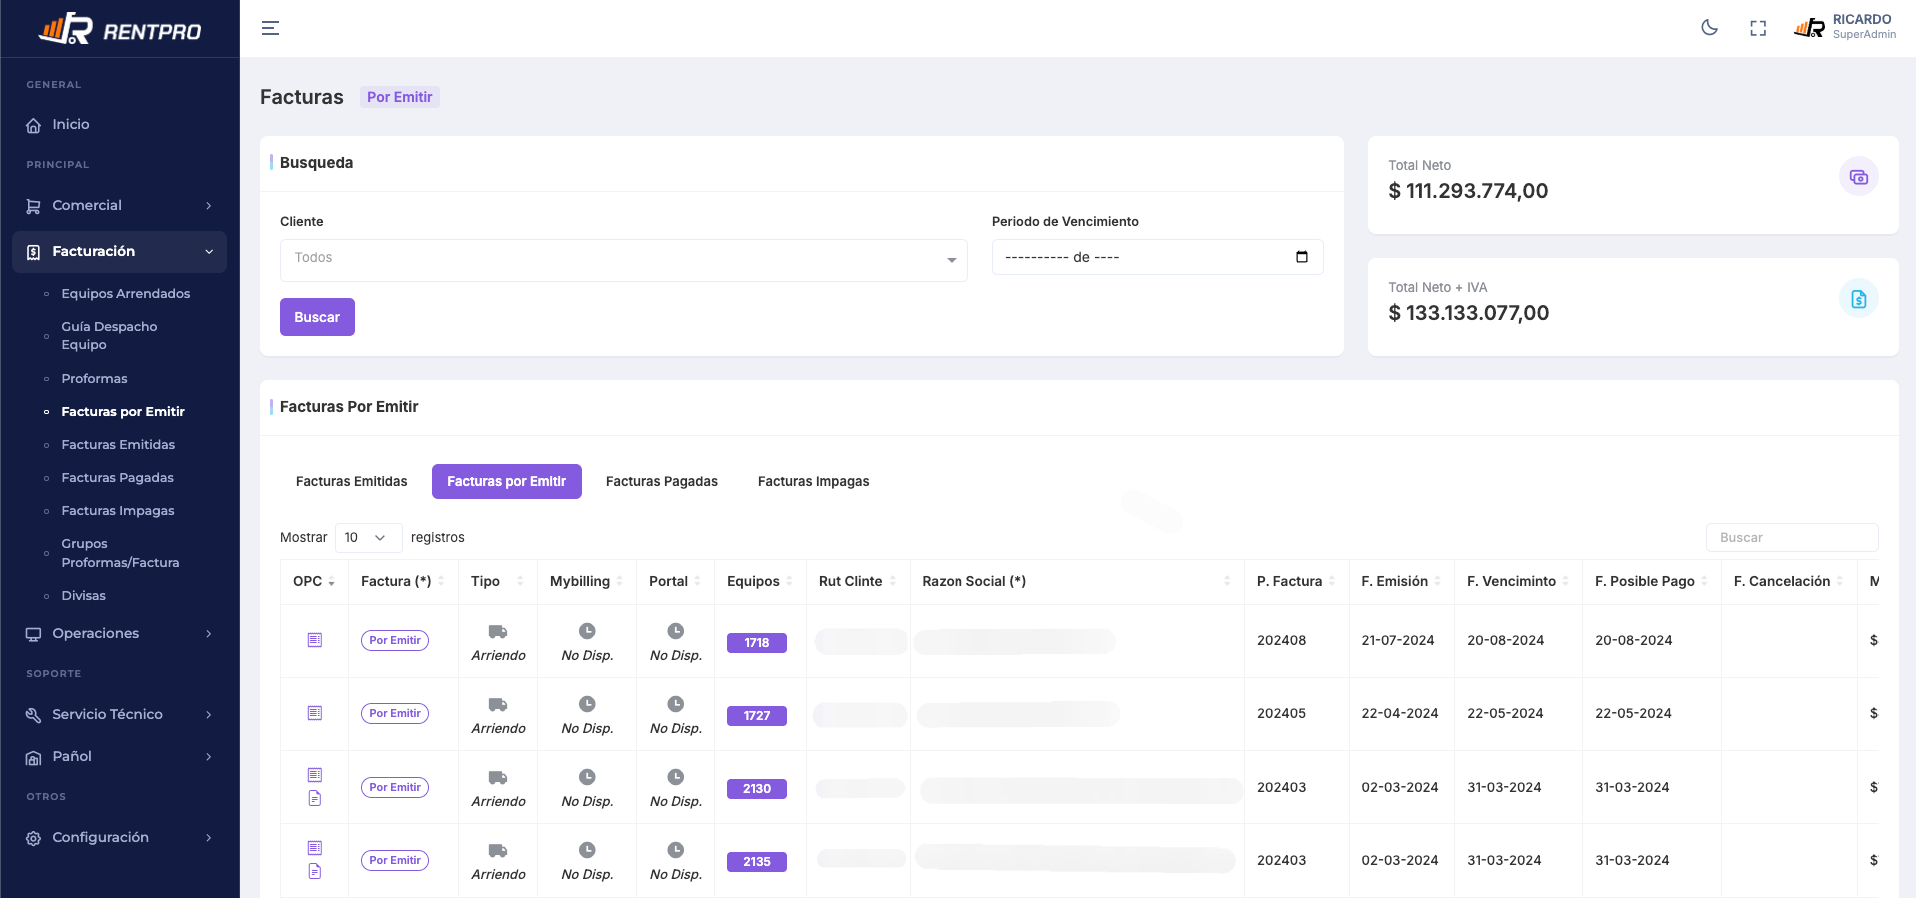Toggle dark mode with the moon icon
This screenshot has height=898, width=1916.
1709,28
